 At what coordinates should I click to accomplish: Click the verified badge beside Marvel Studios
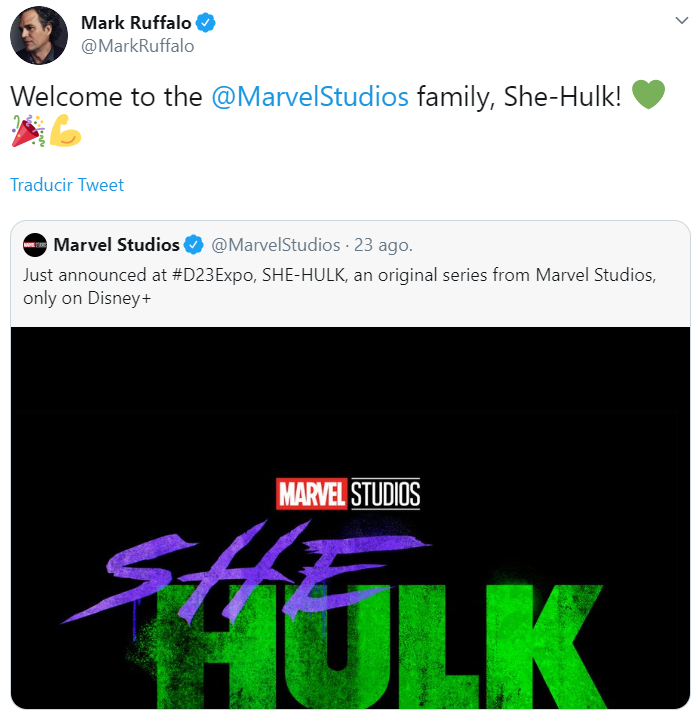[194, 245]
